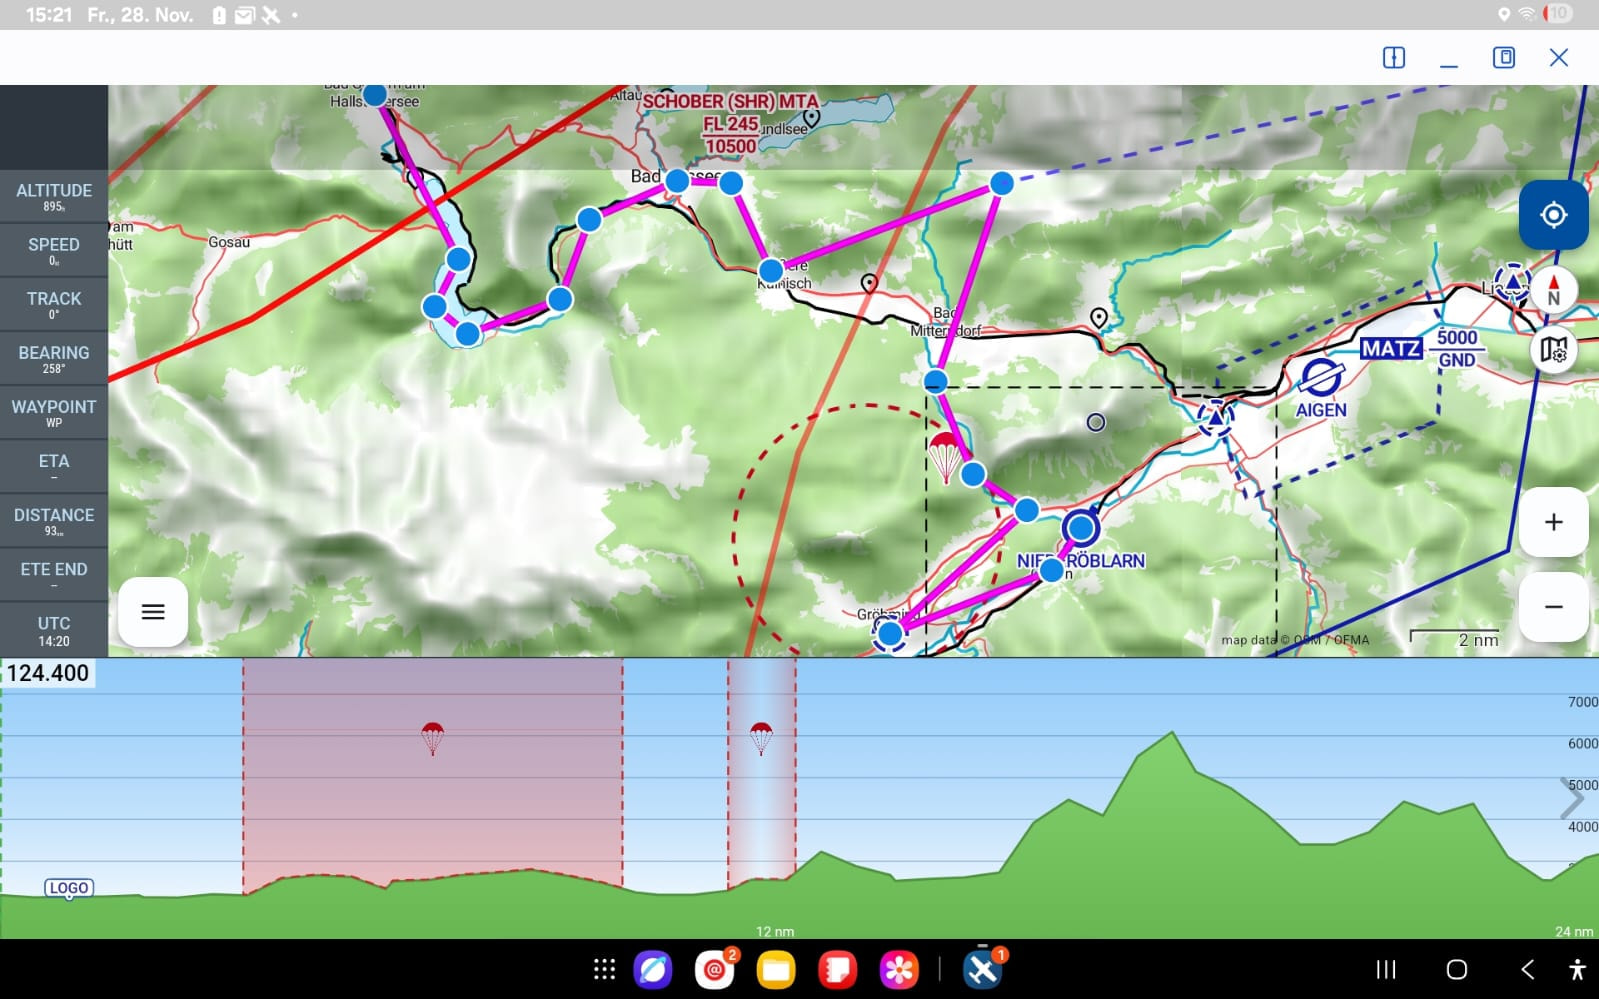The height and width of the screenshot is (999, 1599).
Task: Click the LOGO waypoint marker in profile
Action: (x=69, y=888)
